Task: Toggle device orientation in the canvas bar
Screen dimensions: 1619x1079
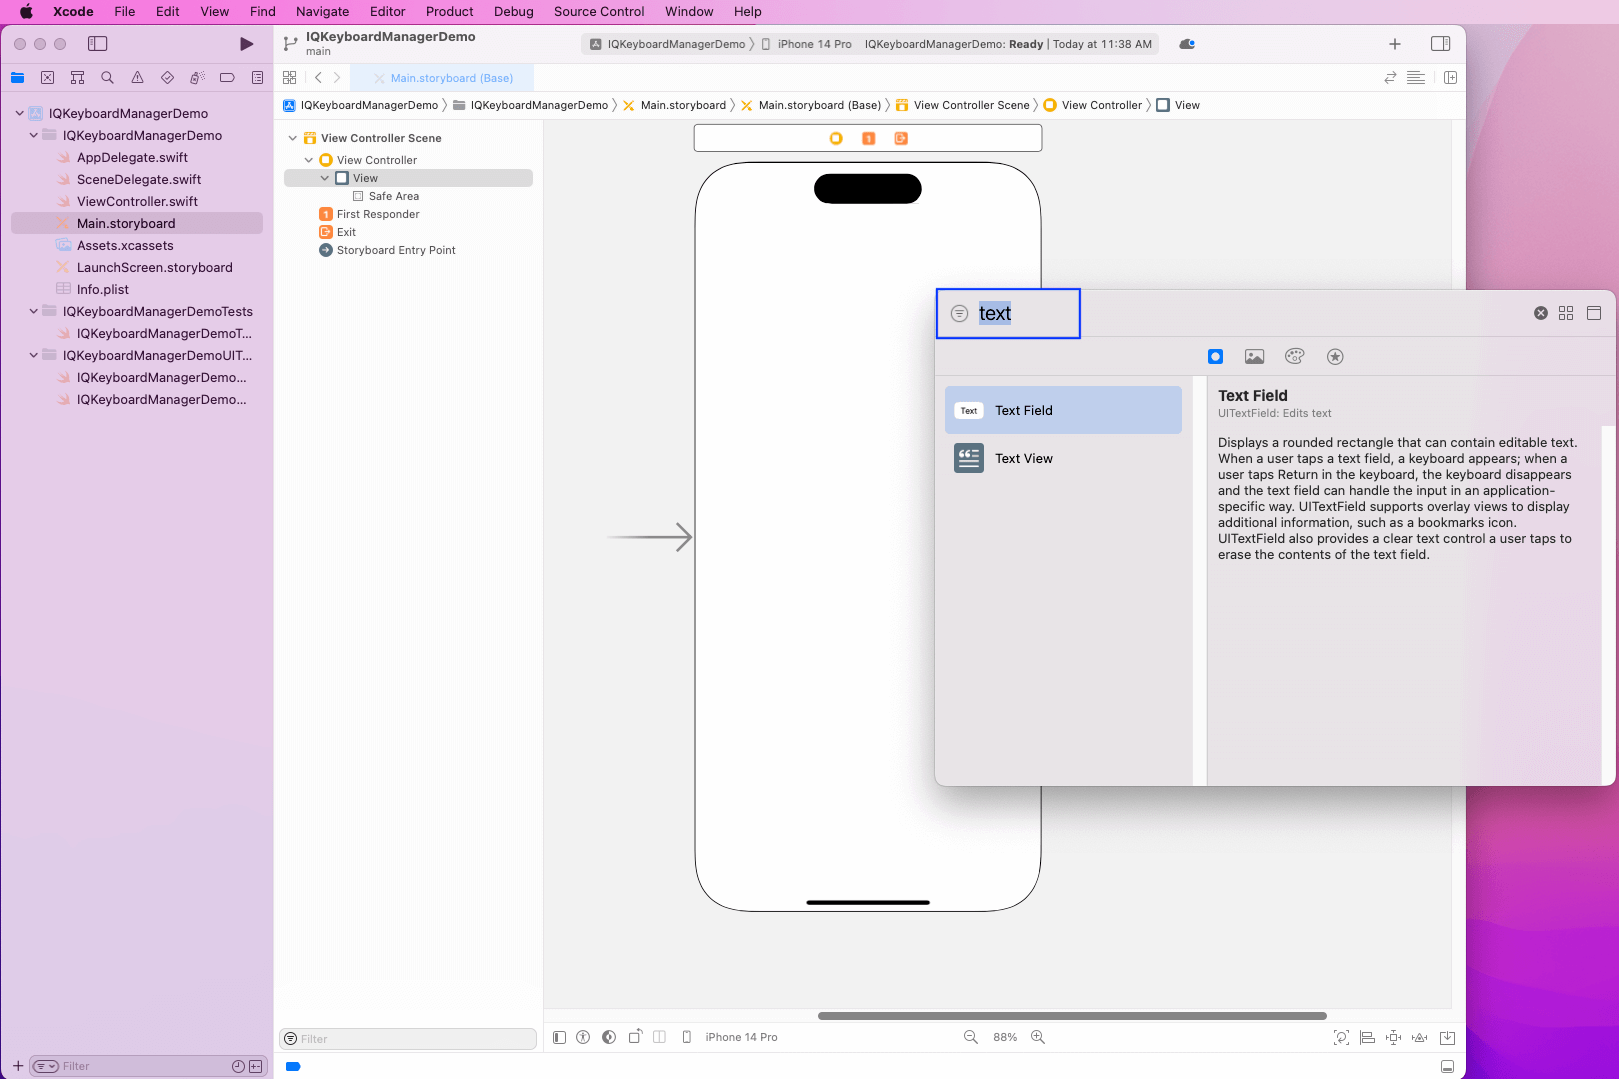Action: (x=634, y=1037)
